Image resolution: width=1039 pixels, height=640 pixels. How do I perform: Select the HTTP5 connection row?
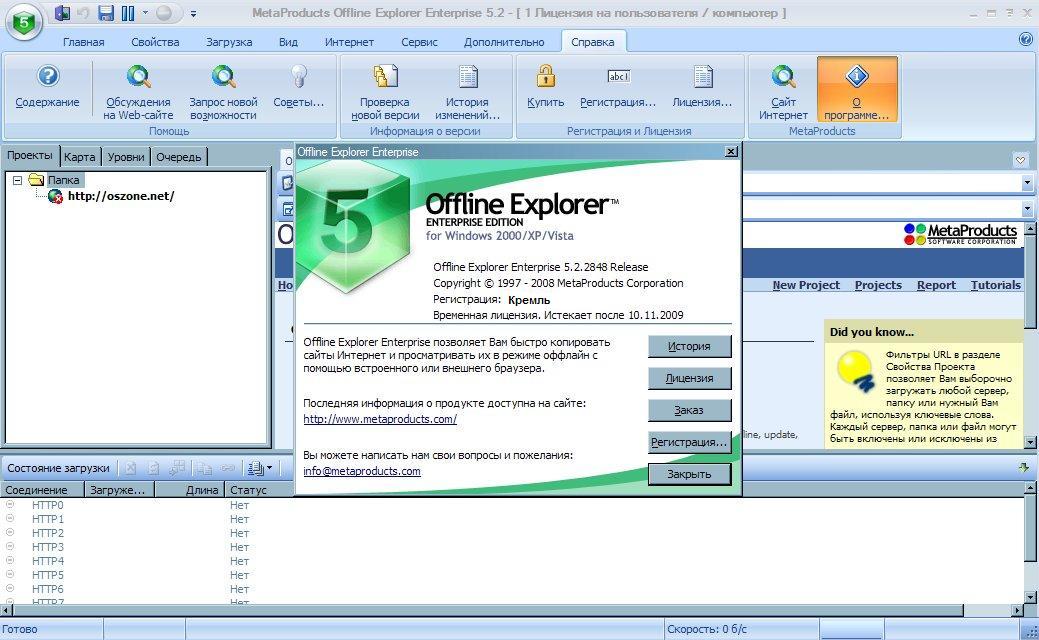[48, 574]
